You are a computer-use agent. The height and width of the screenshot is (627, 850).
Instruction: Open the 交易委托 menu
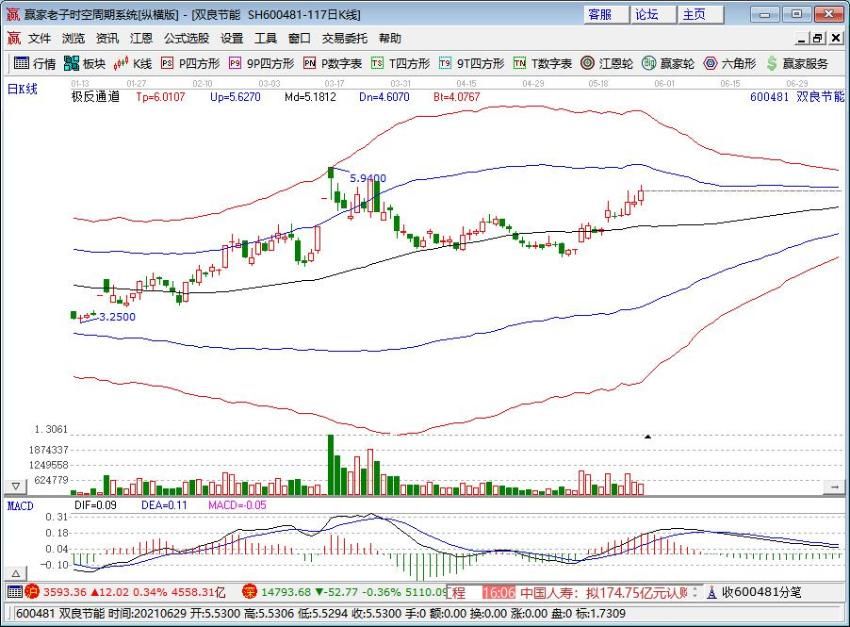[x=344, y=38]
